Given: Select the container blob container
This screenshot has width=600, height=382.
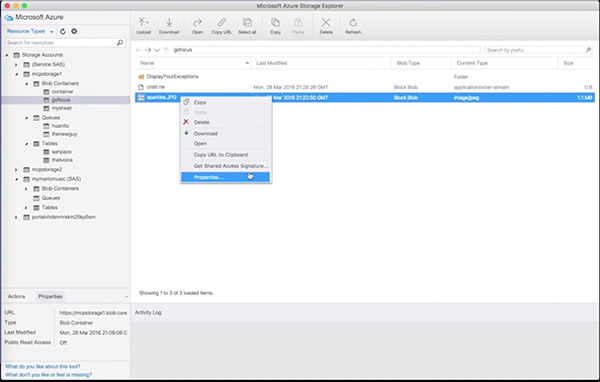Looking at the screenshot, I should pyautogui.click(x=62, y=91).
